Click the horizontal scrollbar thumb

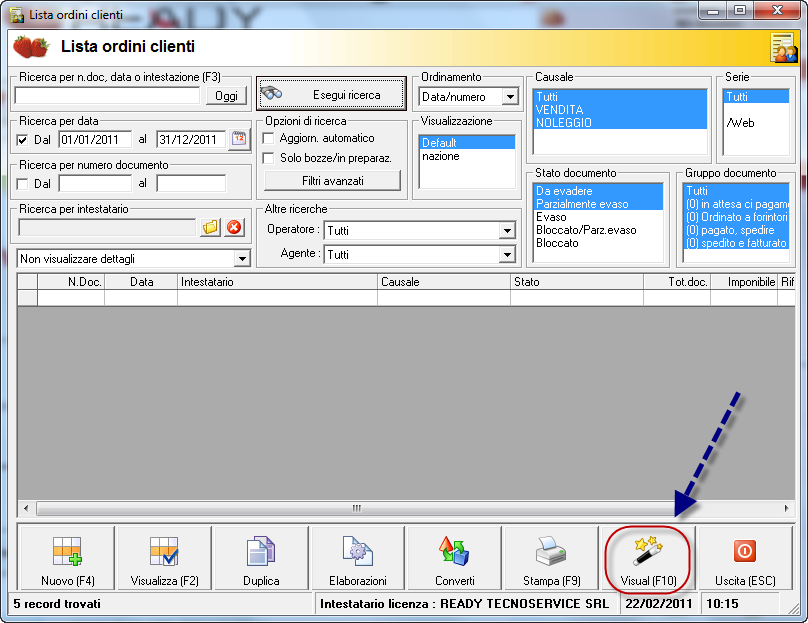(357, 509)
